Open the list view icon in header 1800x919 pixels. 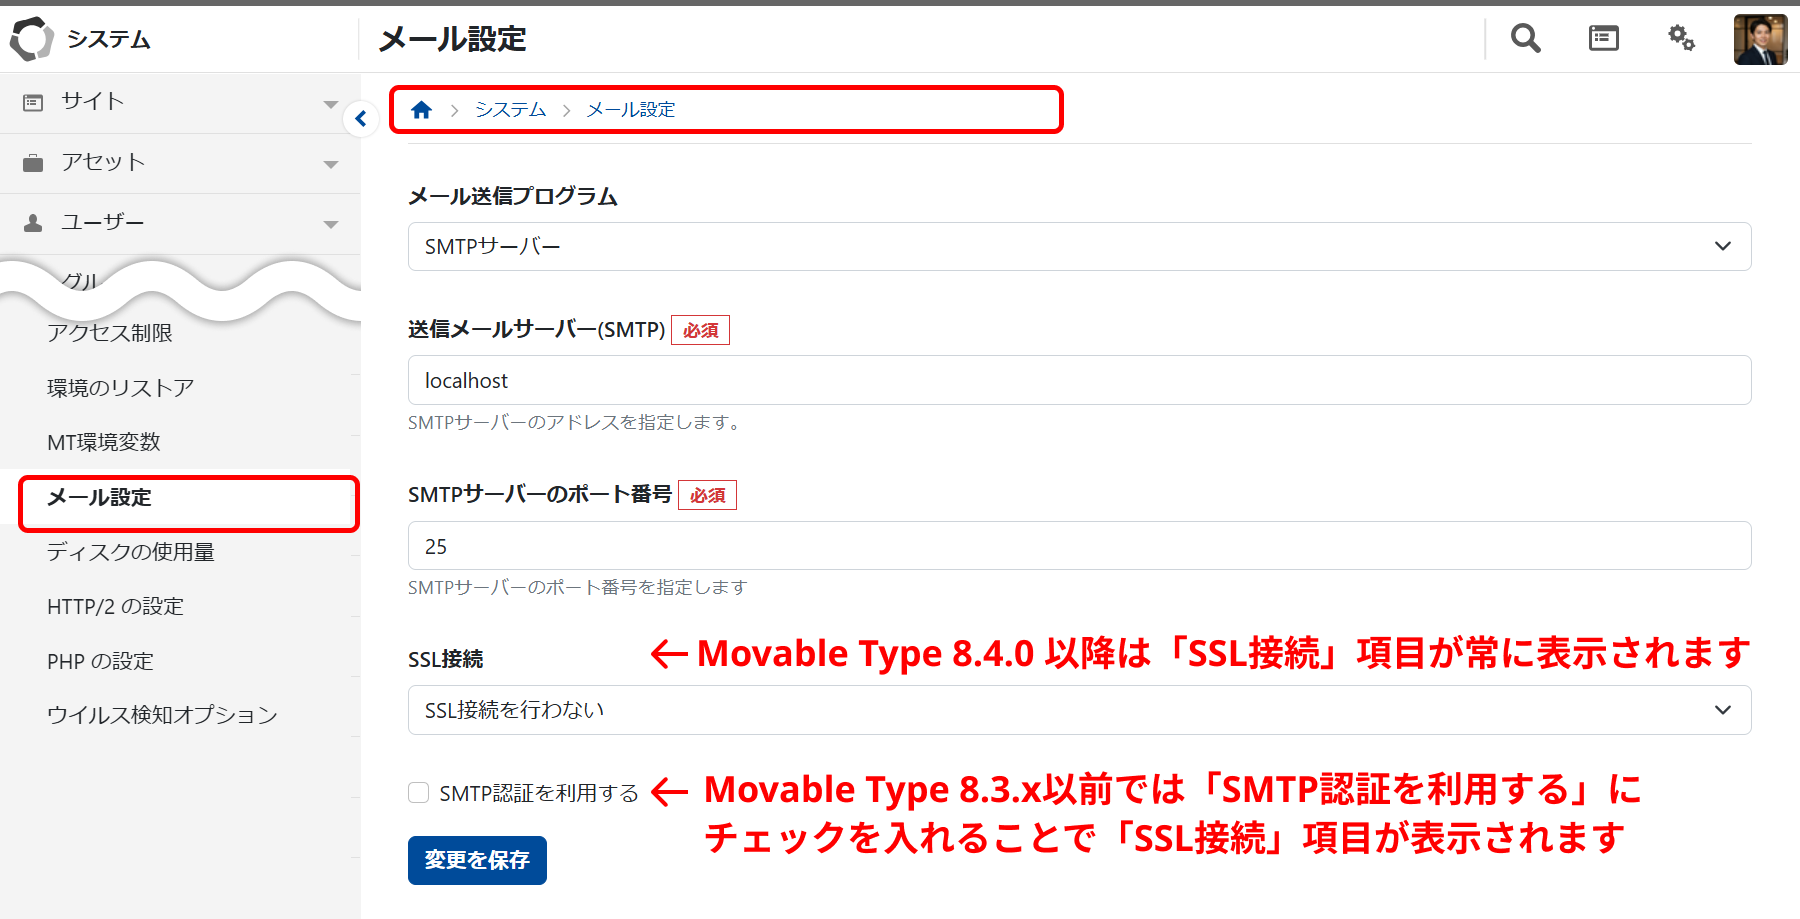coord(1603,38)
